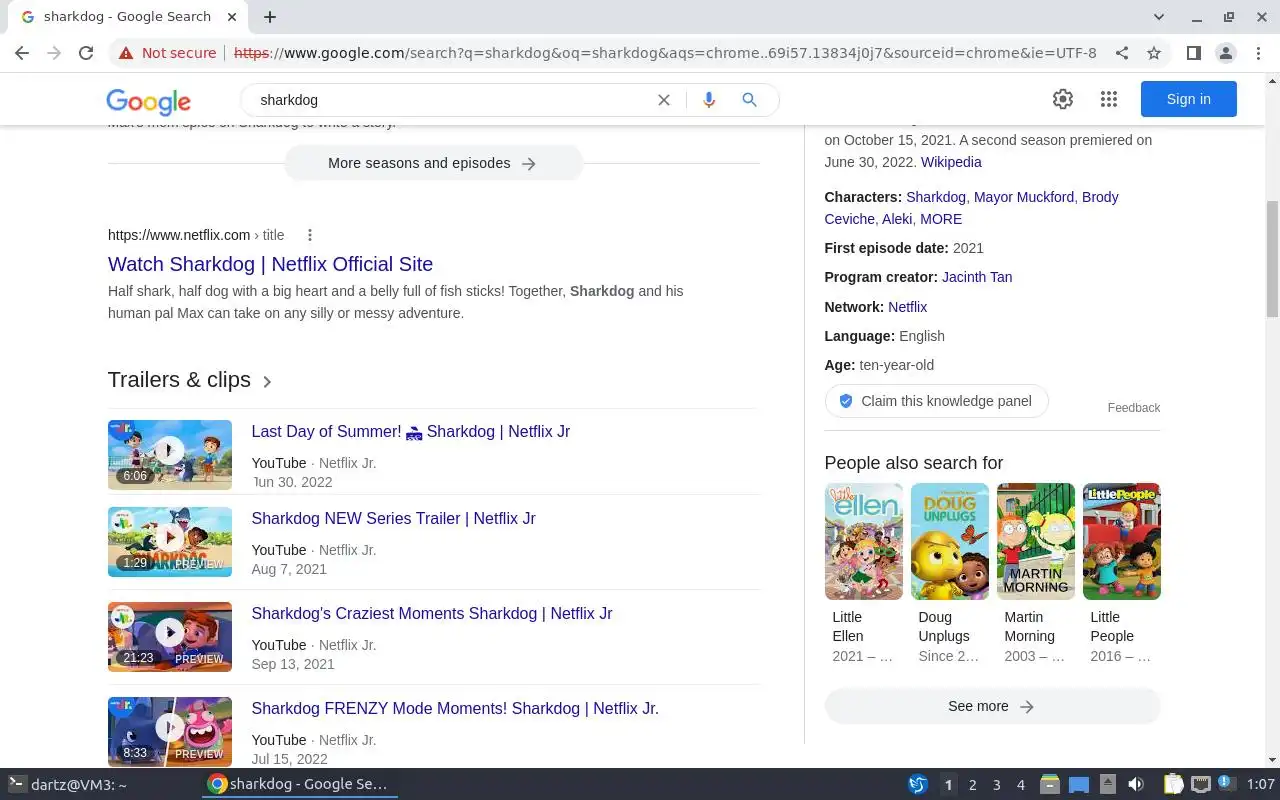This screenshot has height=800, width=1280.
Task: Open the Aleki character link
Action: 897,219
